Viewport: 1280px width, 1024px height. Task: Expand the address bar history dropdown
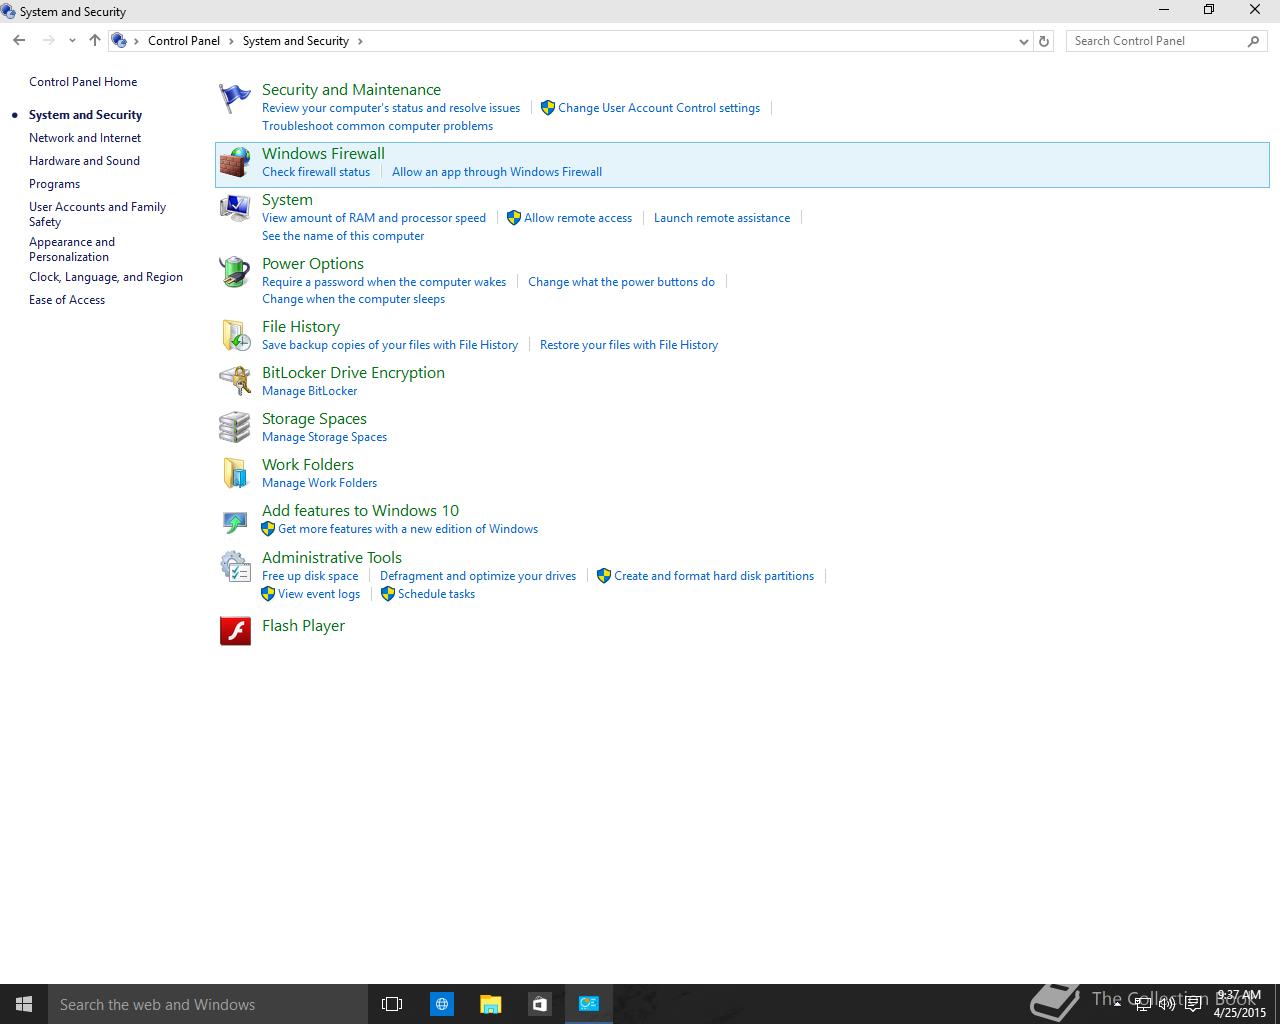tap(1023, 41)
